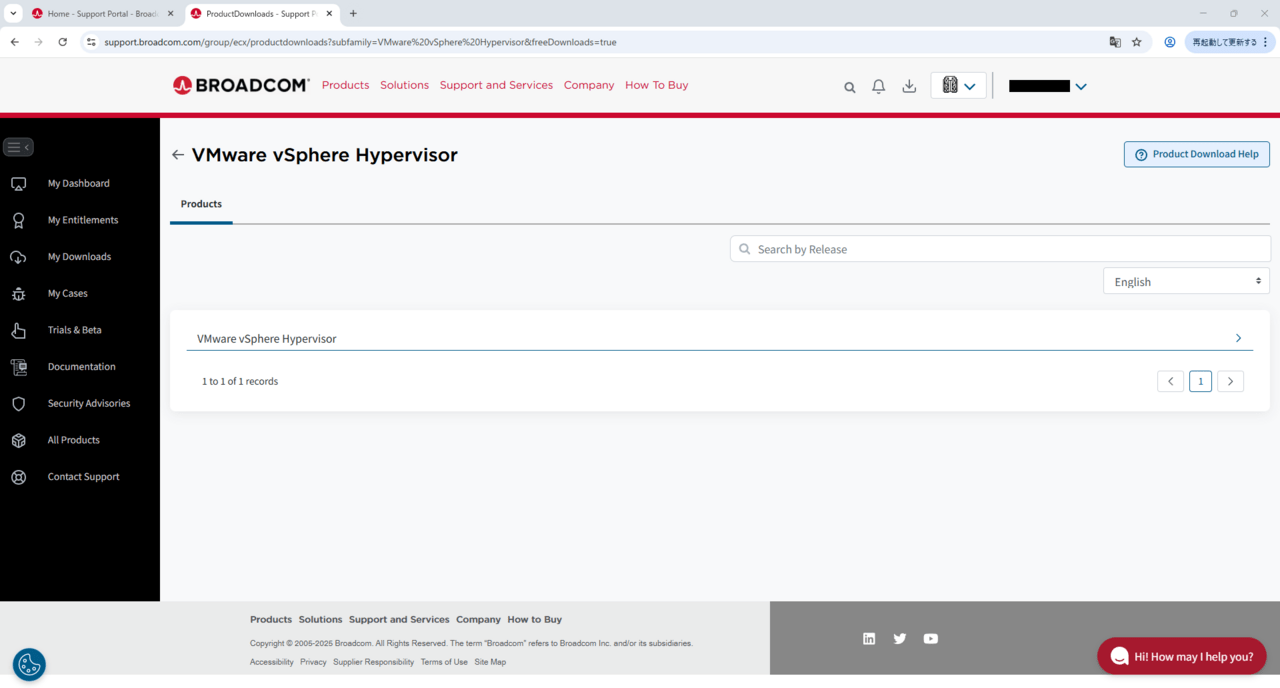
Task: Expand the redacted user account menu
Action: coord(1047,86)
